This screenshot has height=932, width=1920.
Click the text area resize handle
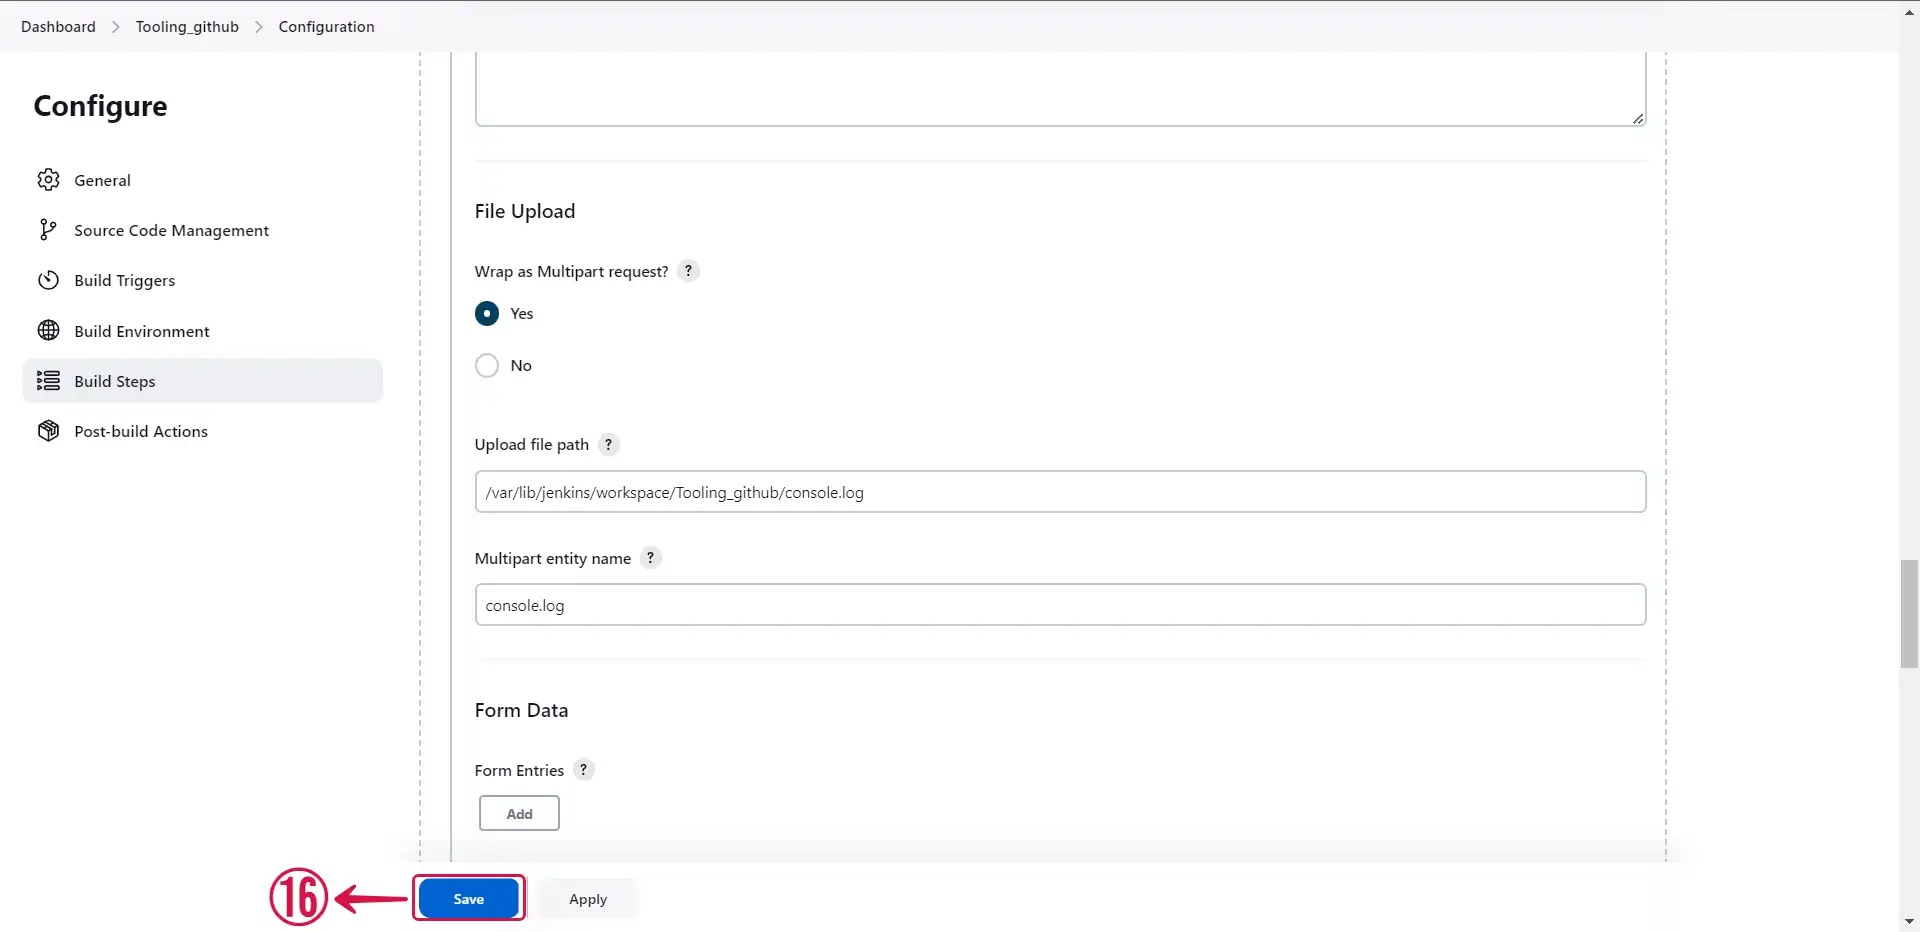click(1637, 118)
